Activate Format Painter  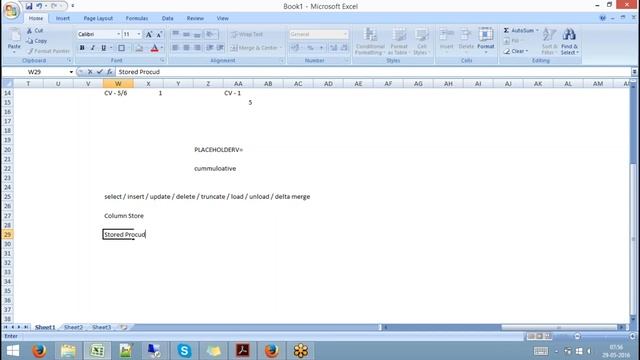(48, 51)
